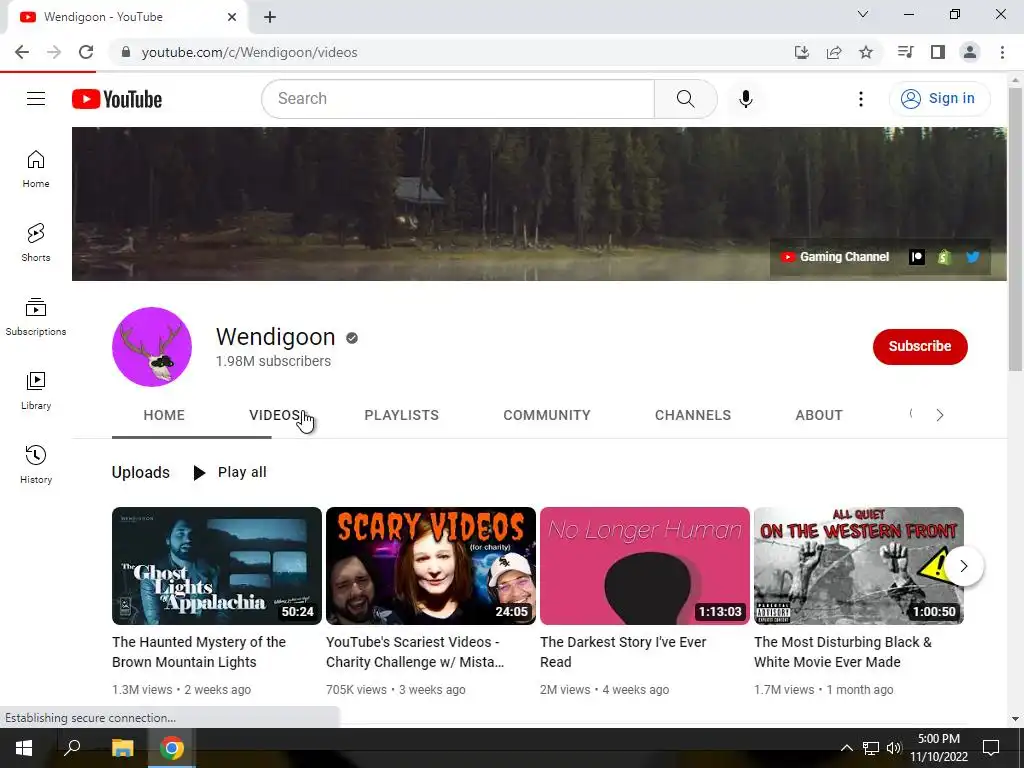Switch to the ABOUT channel tab
Viewport: 1024px width, 768px height.
(x=819, y=415)
